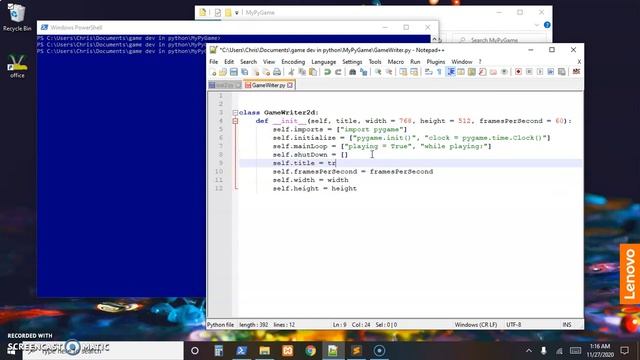Open the File menu
The image size is (640, 360).
click(x=213, y=62)
